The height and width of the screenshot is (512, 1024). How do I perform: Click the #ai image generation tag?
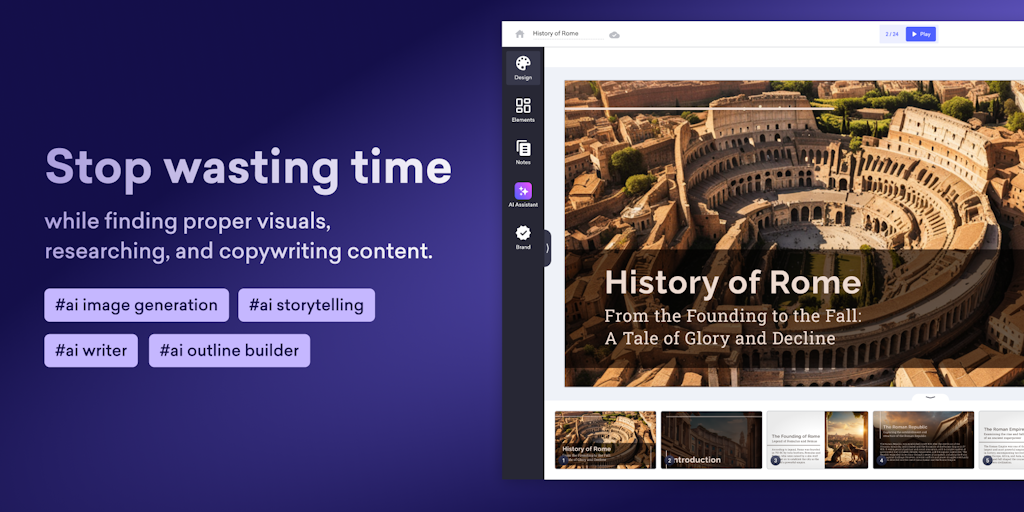click(x=136, y=305)
